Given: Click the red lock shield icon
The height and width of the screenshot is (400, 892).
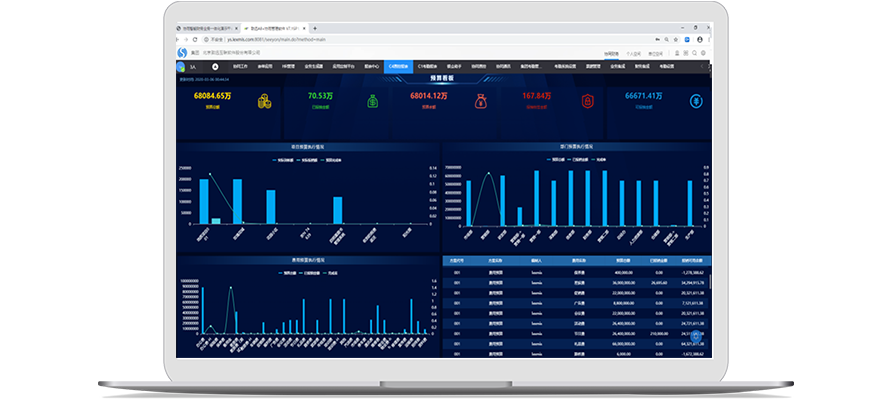Looking at the screenshot, I should (x=588, y=100).
